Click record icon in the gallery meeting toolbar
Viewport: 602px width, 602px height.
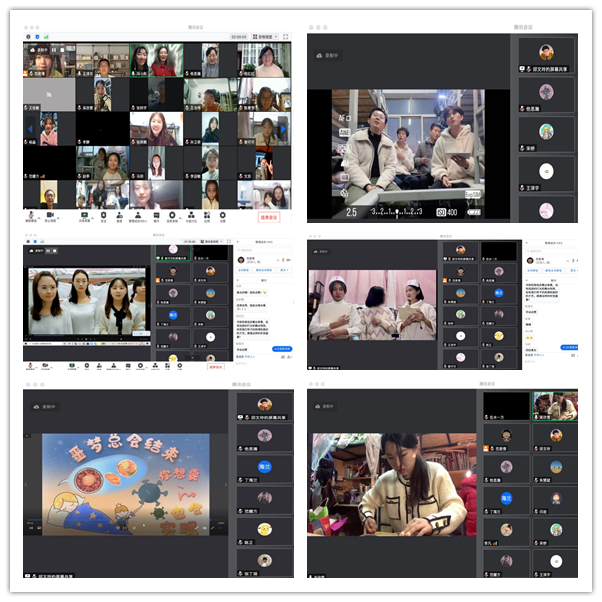[x=173, y=216]
